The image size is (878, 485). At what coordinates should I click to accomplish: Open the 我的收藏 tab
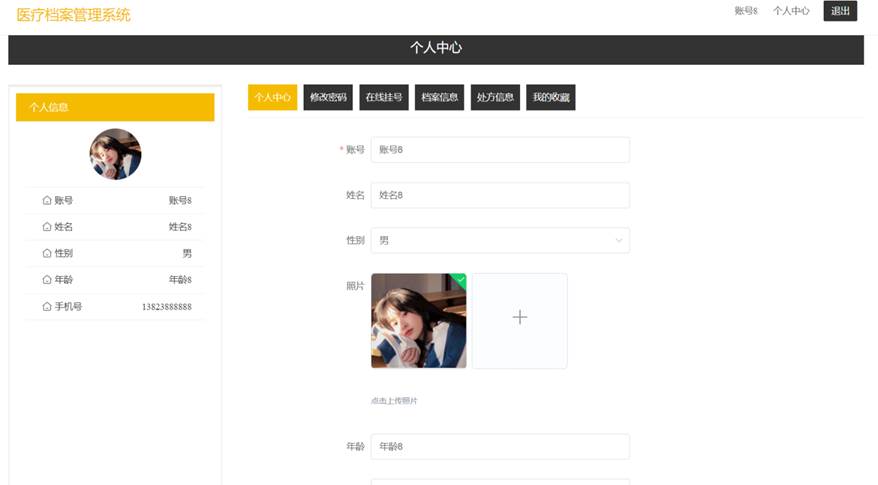coord(551,97)
